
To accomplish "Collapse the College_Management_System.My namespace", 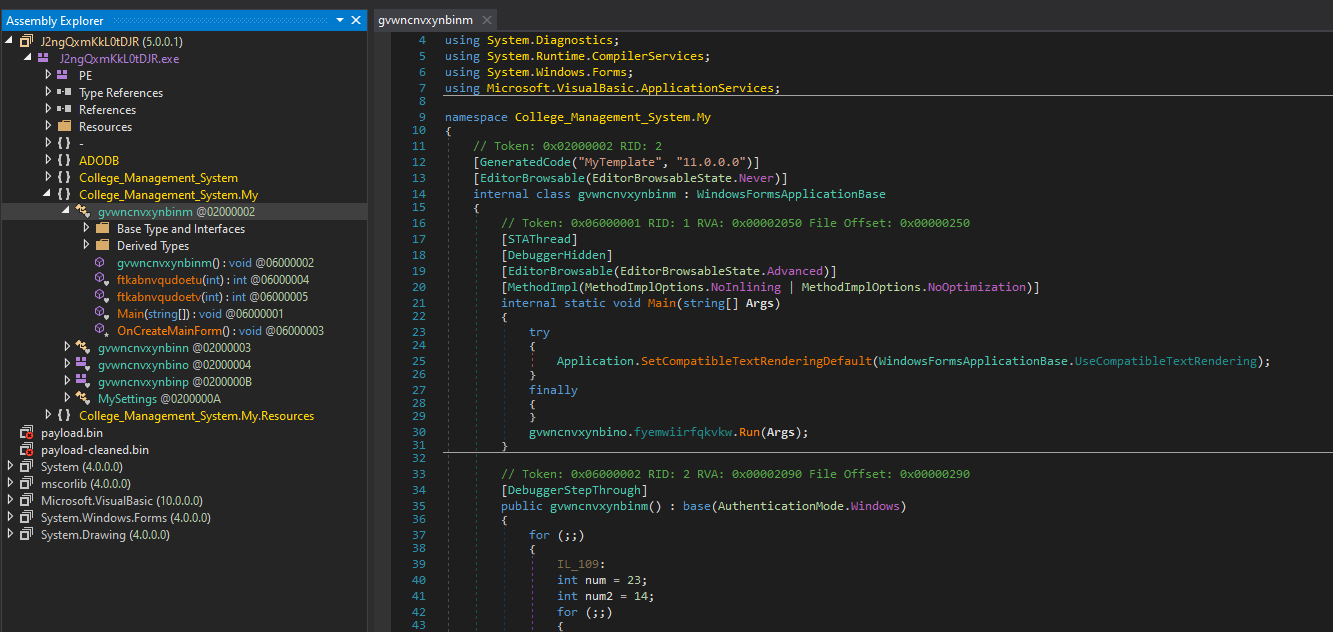I will [x=48, y=195].
